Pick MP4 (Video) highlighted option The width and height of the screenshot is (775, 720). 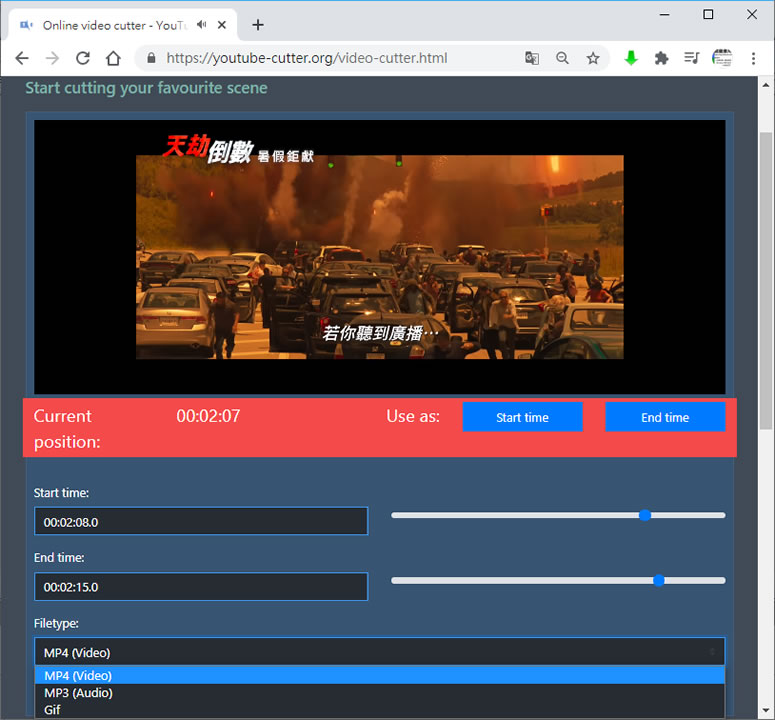pyautogui.click(x=78, y=676)
